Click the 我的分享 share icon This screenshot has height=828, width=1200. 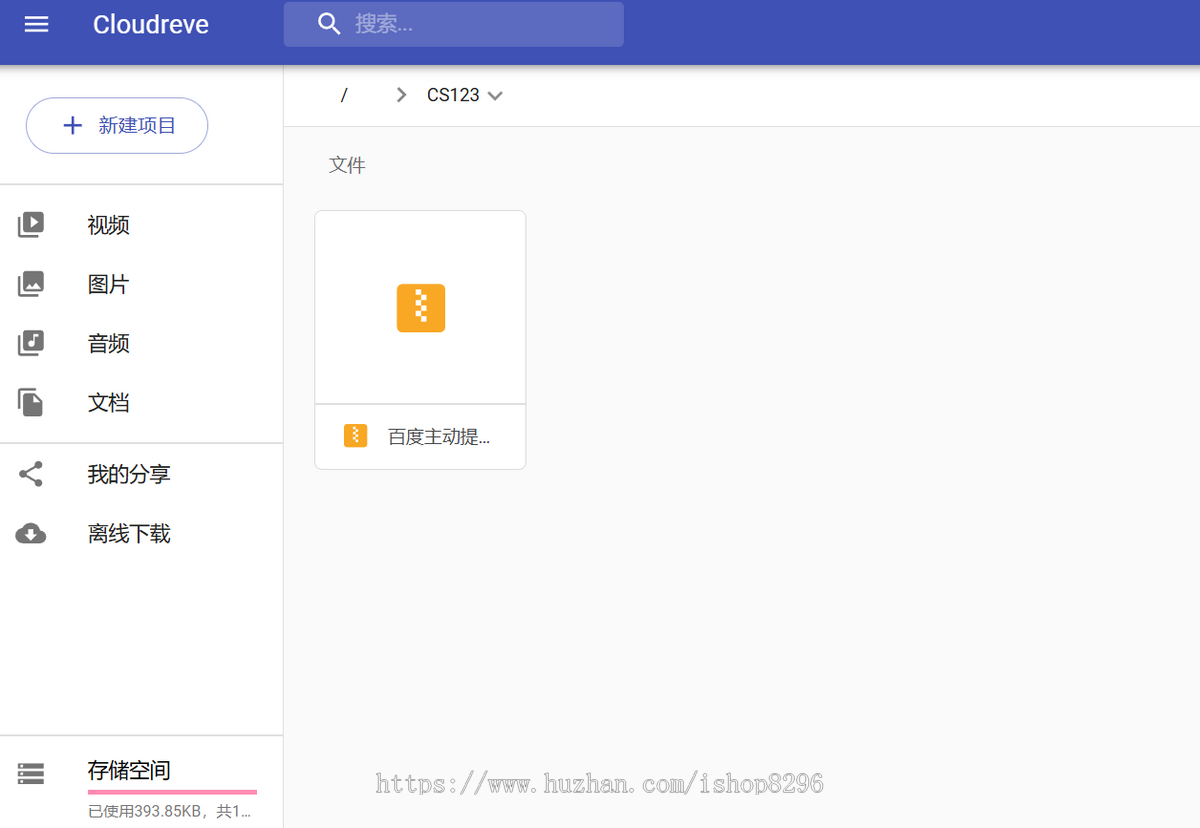coord(31,474)
